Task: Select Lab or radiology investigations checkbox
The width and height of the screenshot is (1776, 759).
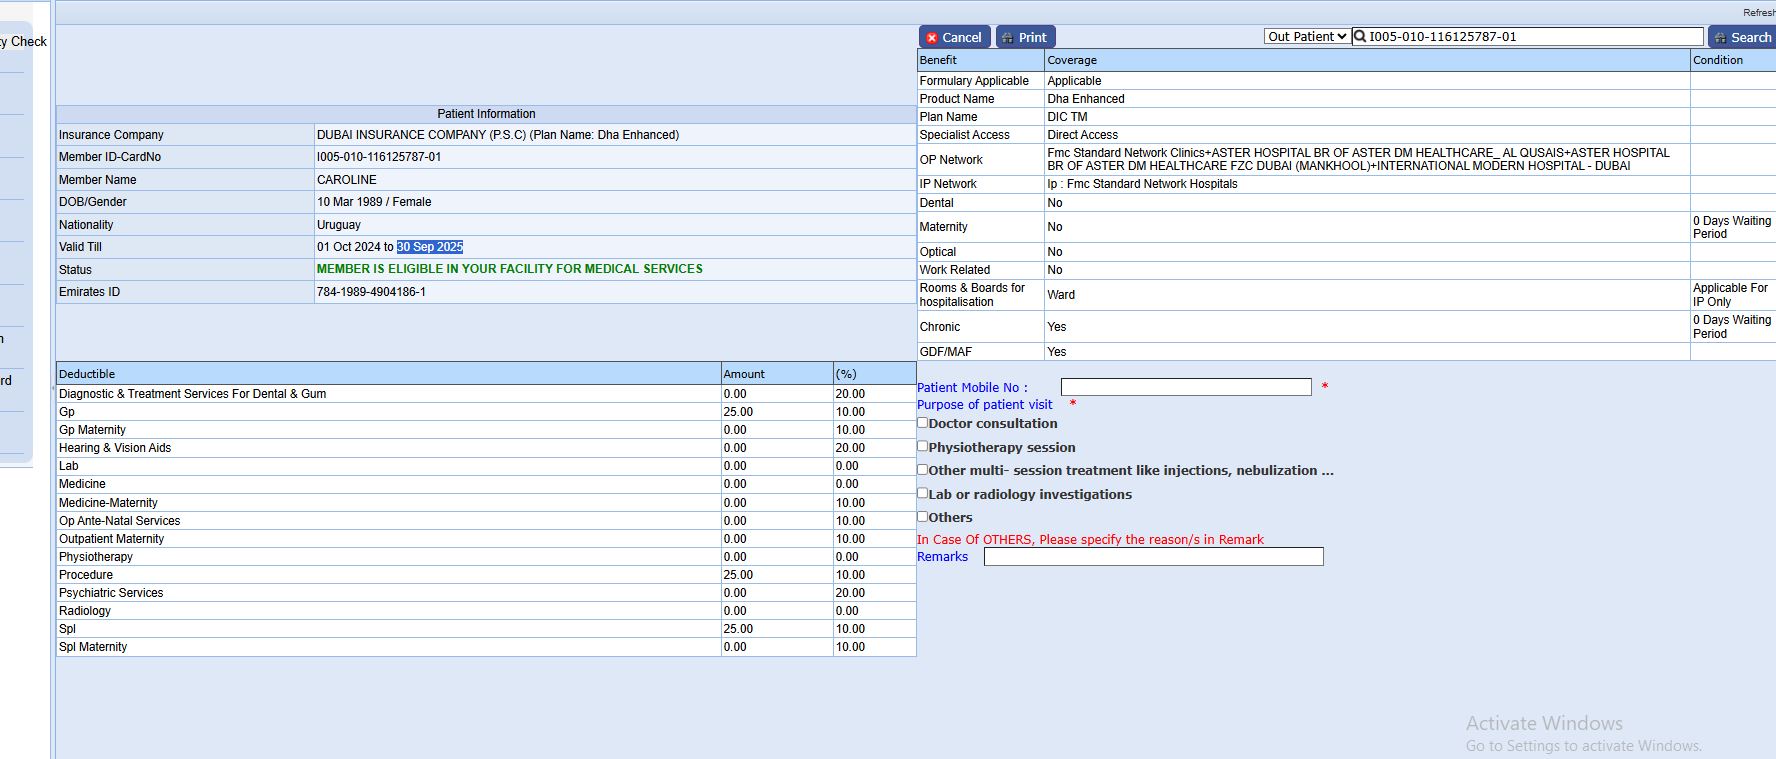Action: (x=923, y=493)
